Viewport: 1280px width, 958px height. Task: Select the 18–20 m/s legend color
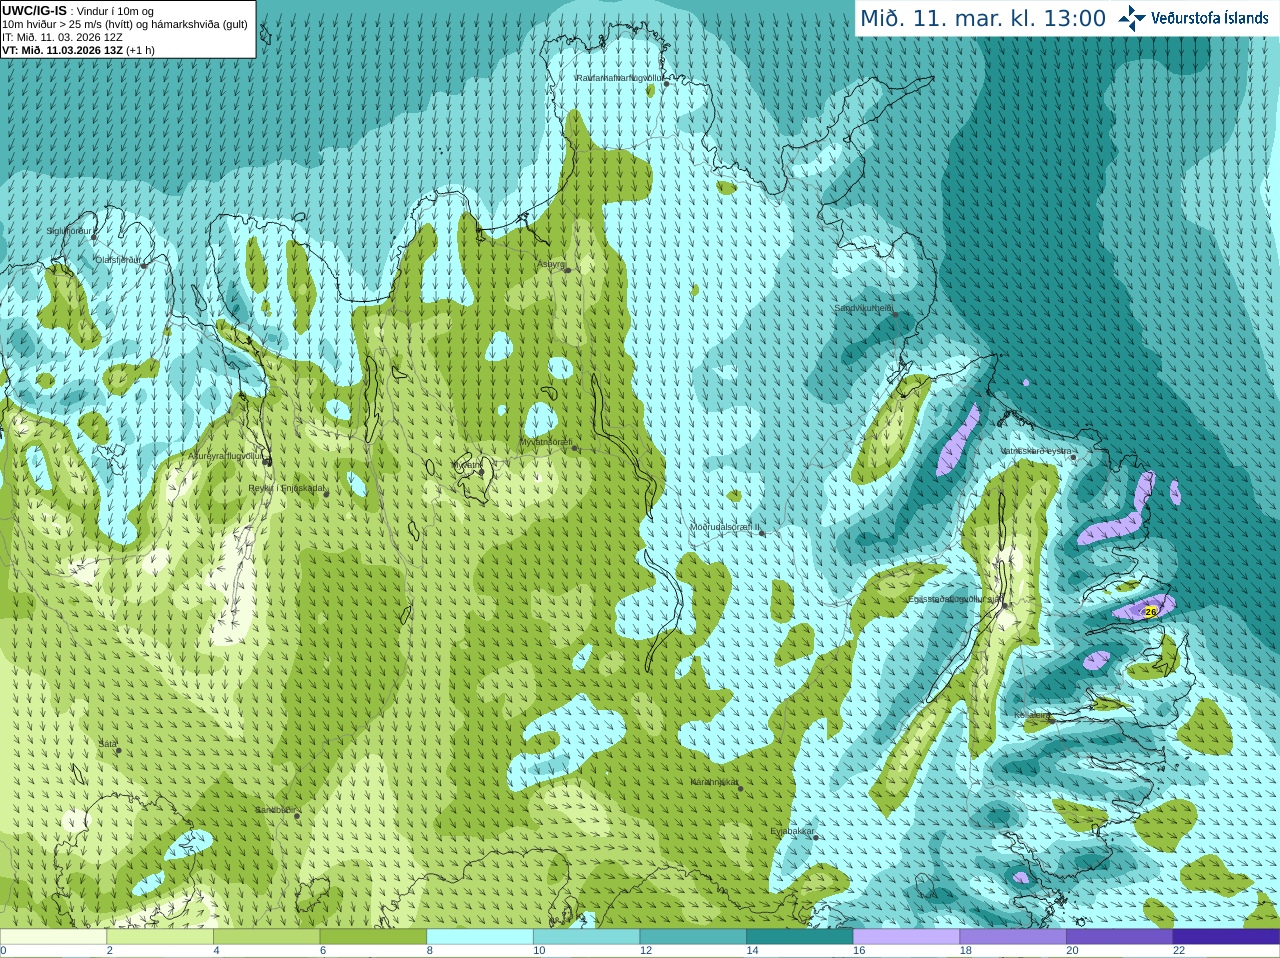coord(1013,937)
